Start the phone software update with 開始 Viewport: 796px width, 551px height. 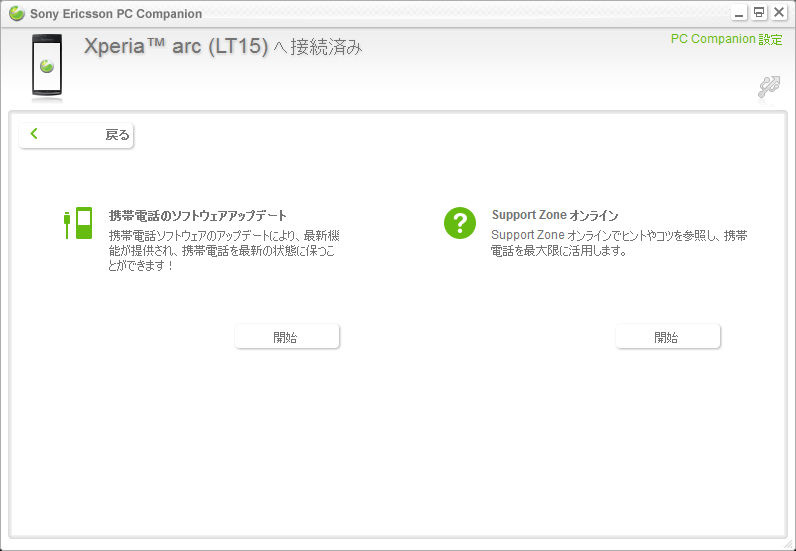coord(287,337)
